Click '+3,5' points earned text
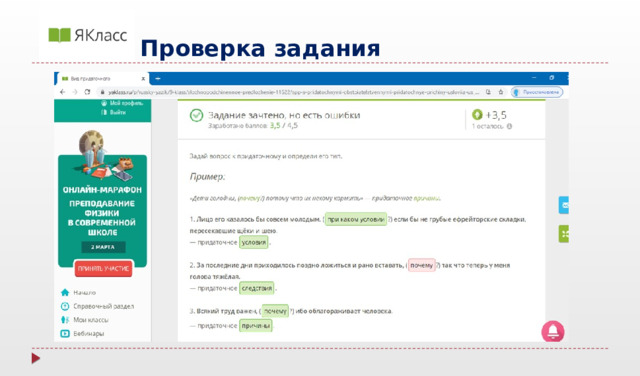Screen dimensions: 640x376 (496, 115)
